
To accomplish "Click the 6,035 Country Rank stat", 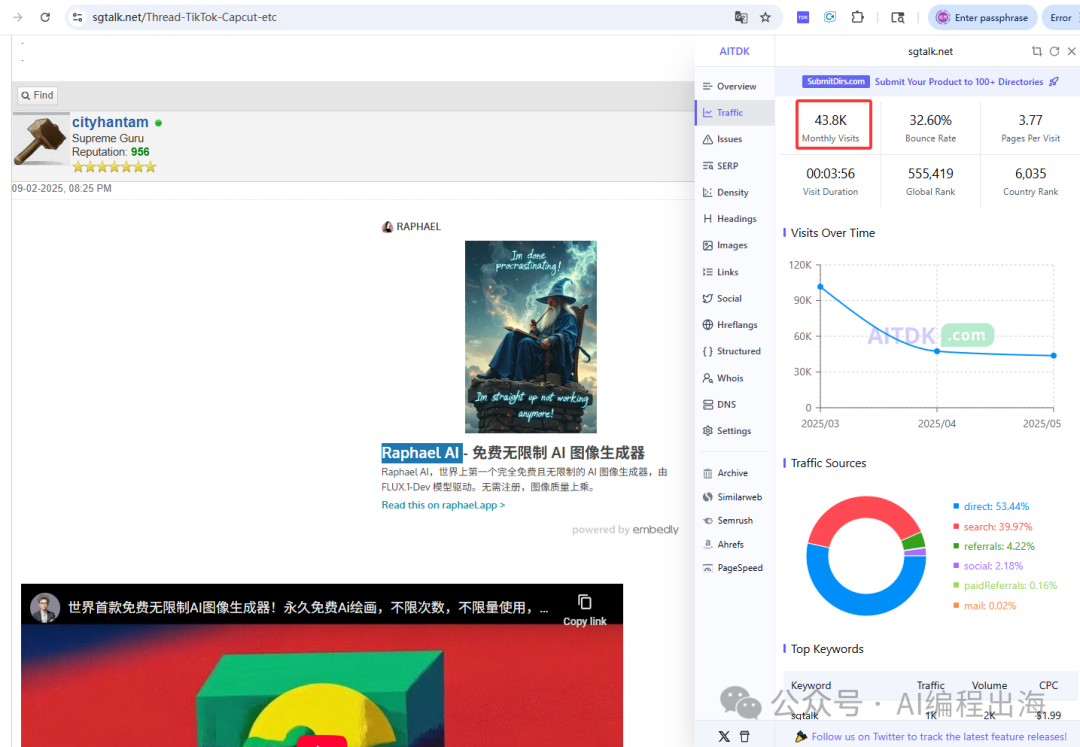I will coord(1030,181).
